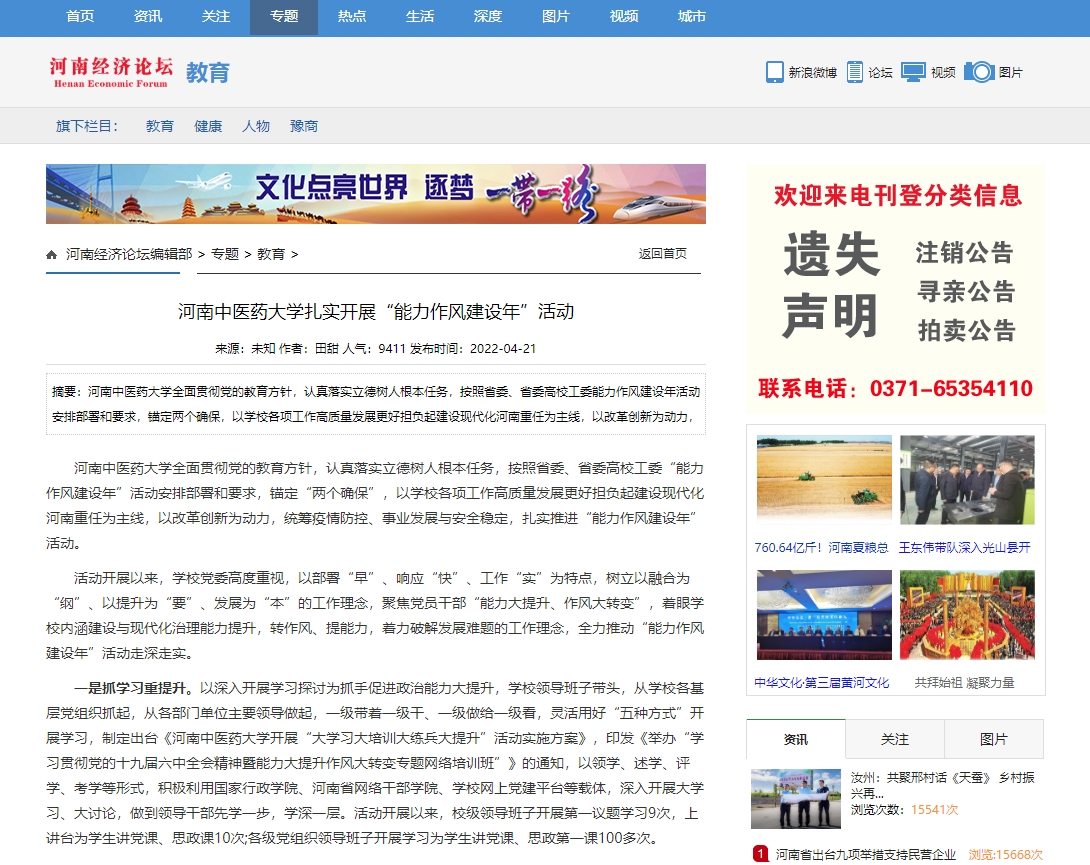This screenshot has width=1090, height=865.
Task: Click the Sina Weibo tablet icon
Action: [x=774, y=72]
